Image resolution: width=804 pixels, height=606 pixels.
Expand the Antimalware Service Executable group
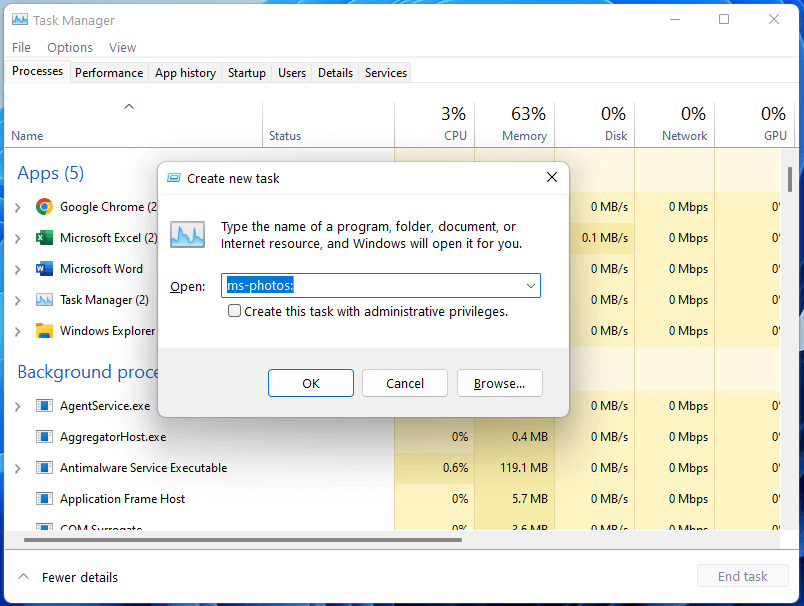tap(18, 468)
